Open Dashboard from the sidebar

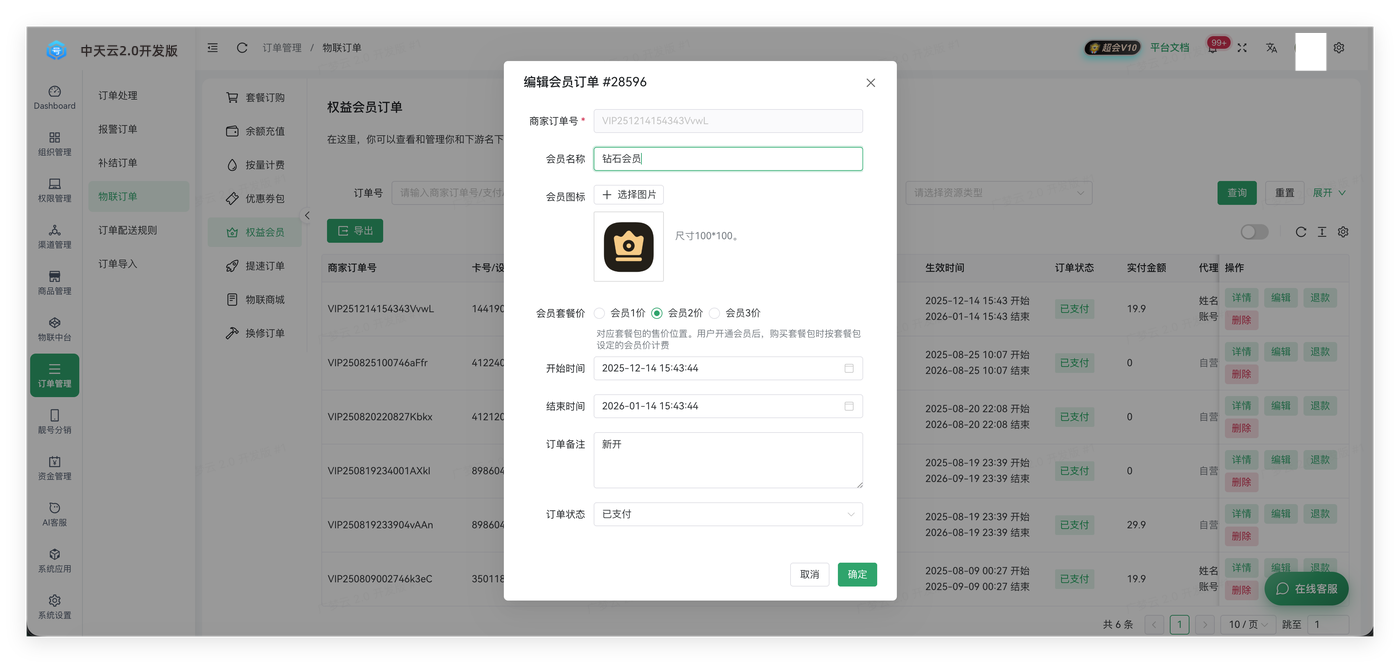point(54,97)
